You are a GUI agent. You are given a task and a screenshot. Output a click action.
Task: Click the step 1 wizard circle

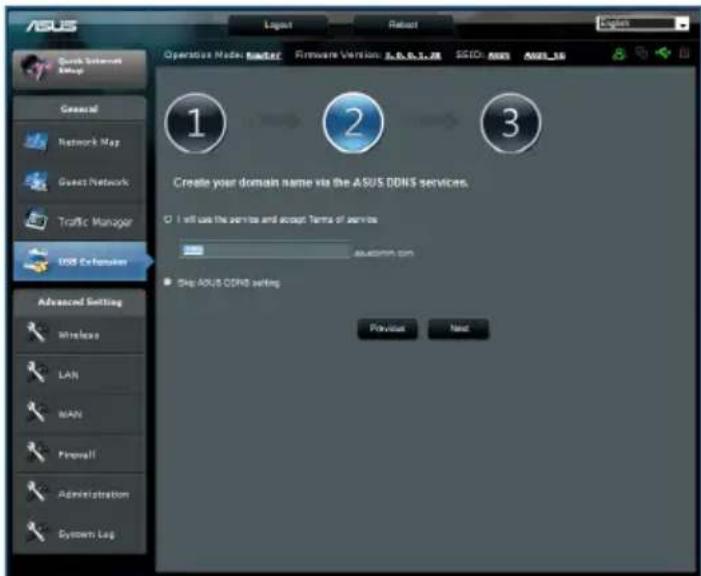click(195, 123)
